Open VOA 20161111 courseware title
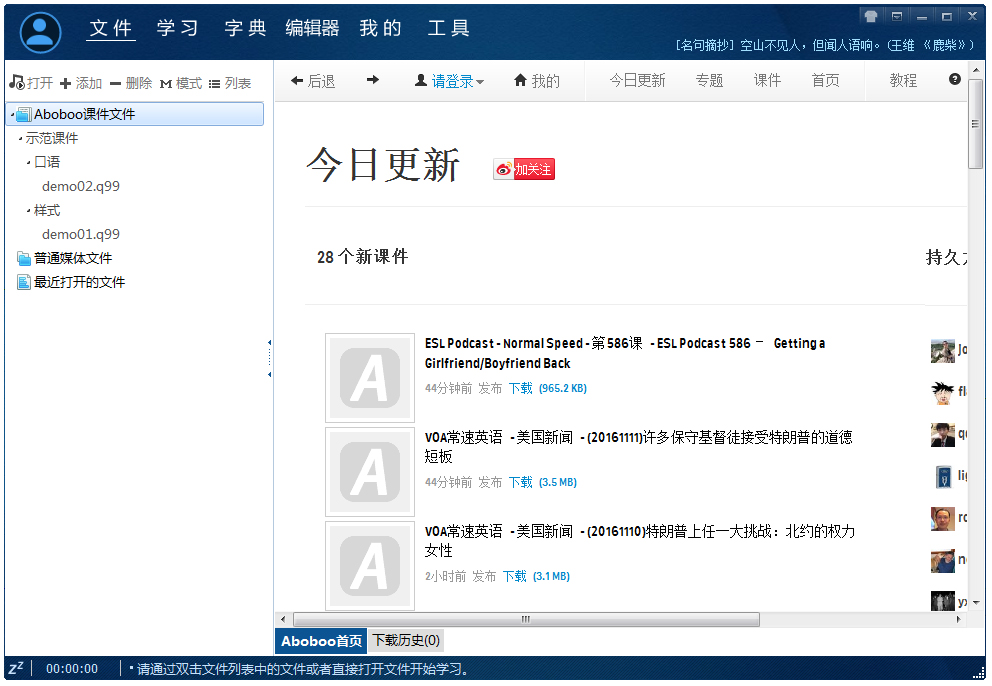 [638, 447]
